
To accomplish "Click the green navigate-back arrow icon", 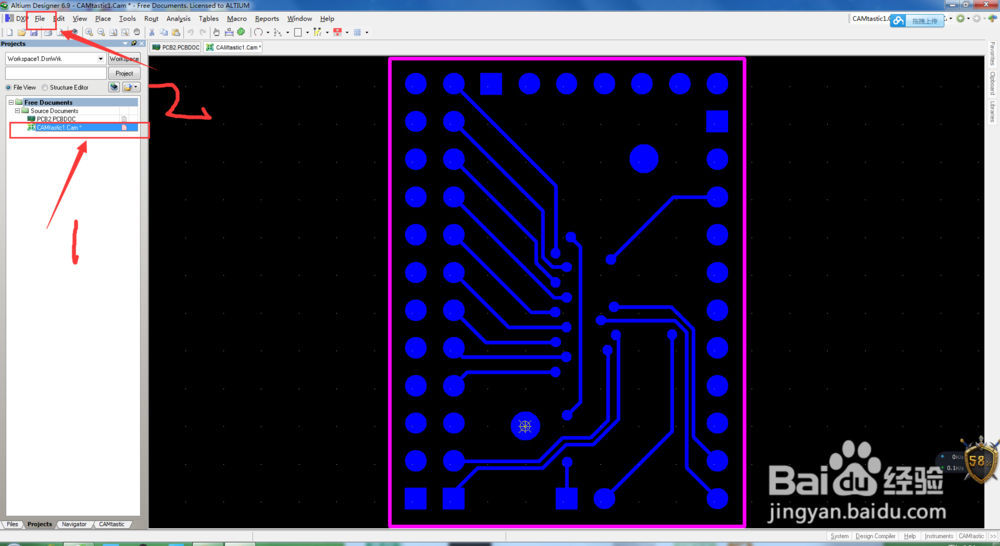I will [960, 18].
